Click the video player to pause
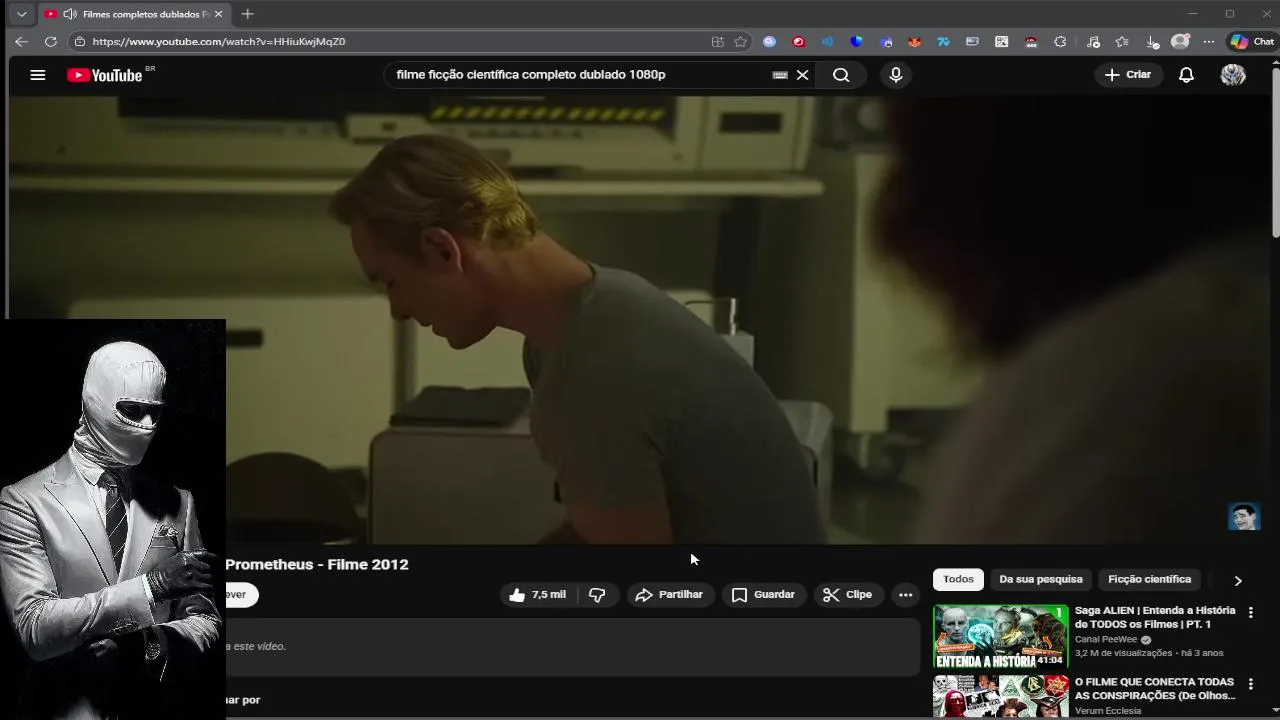1280x720 pixels. click(x=640, y=320)
